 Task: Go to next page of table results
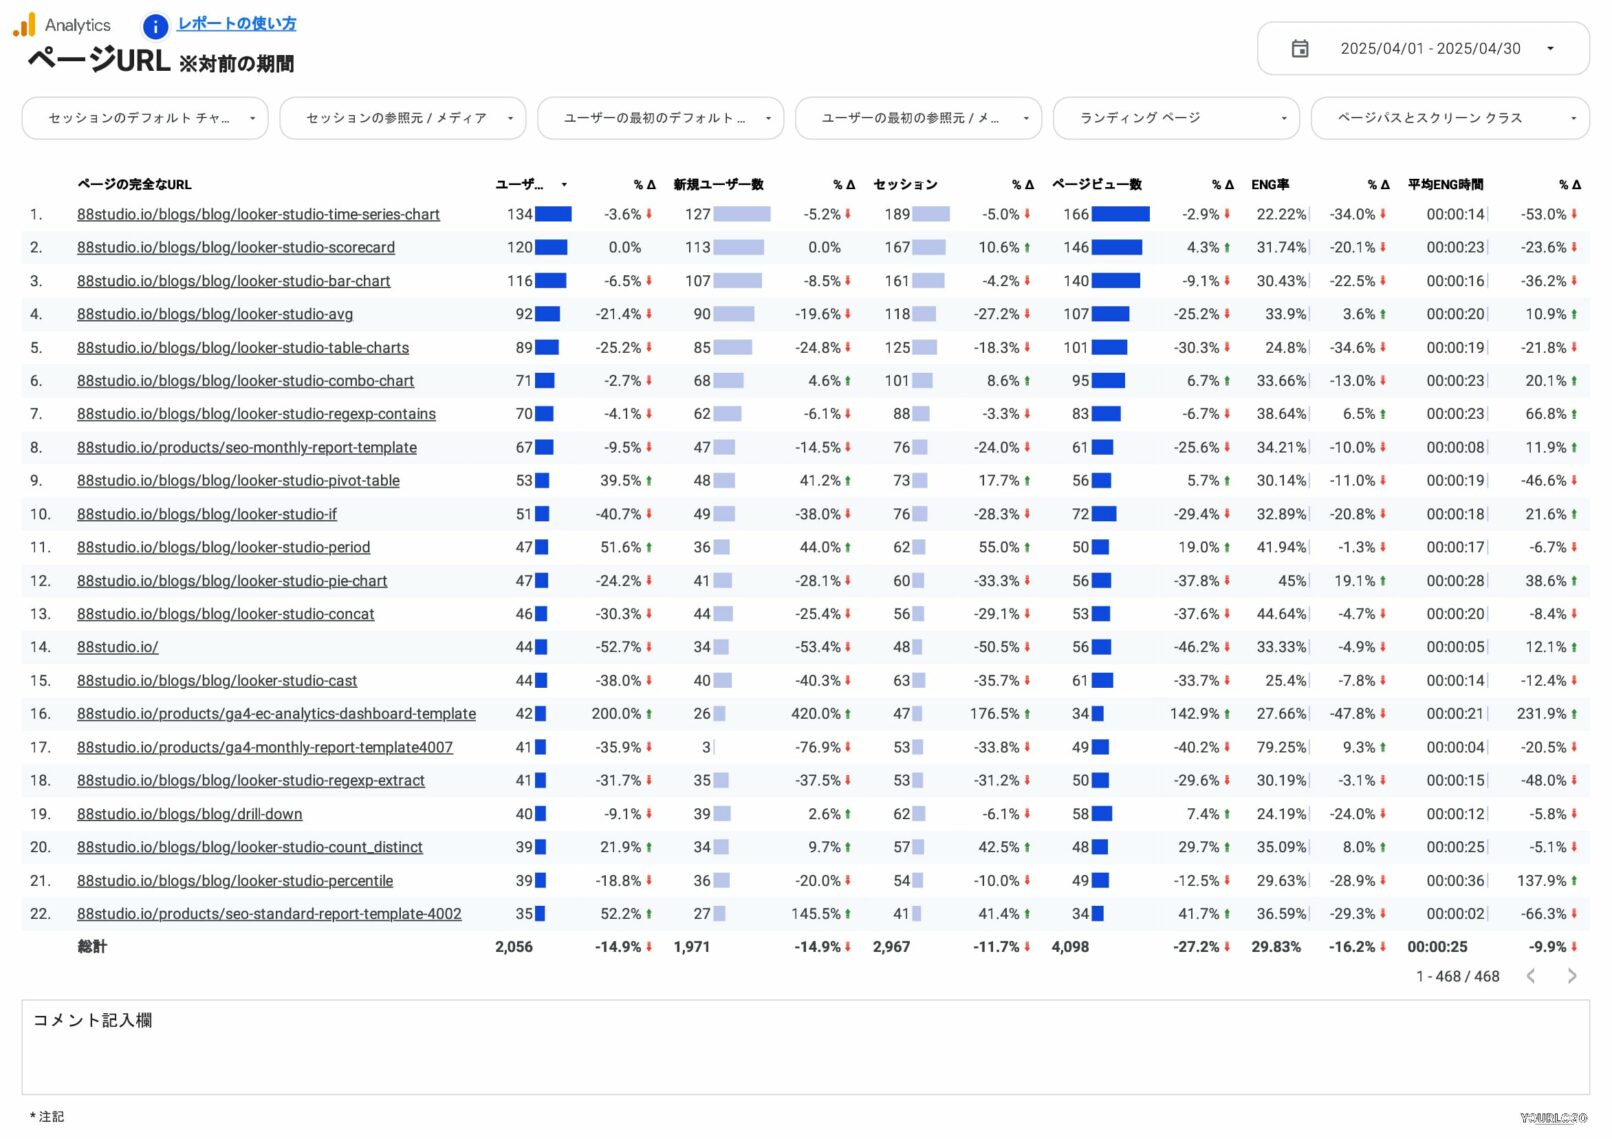coord(1571,976)
